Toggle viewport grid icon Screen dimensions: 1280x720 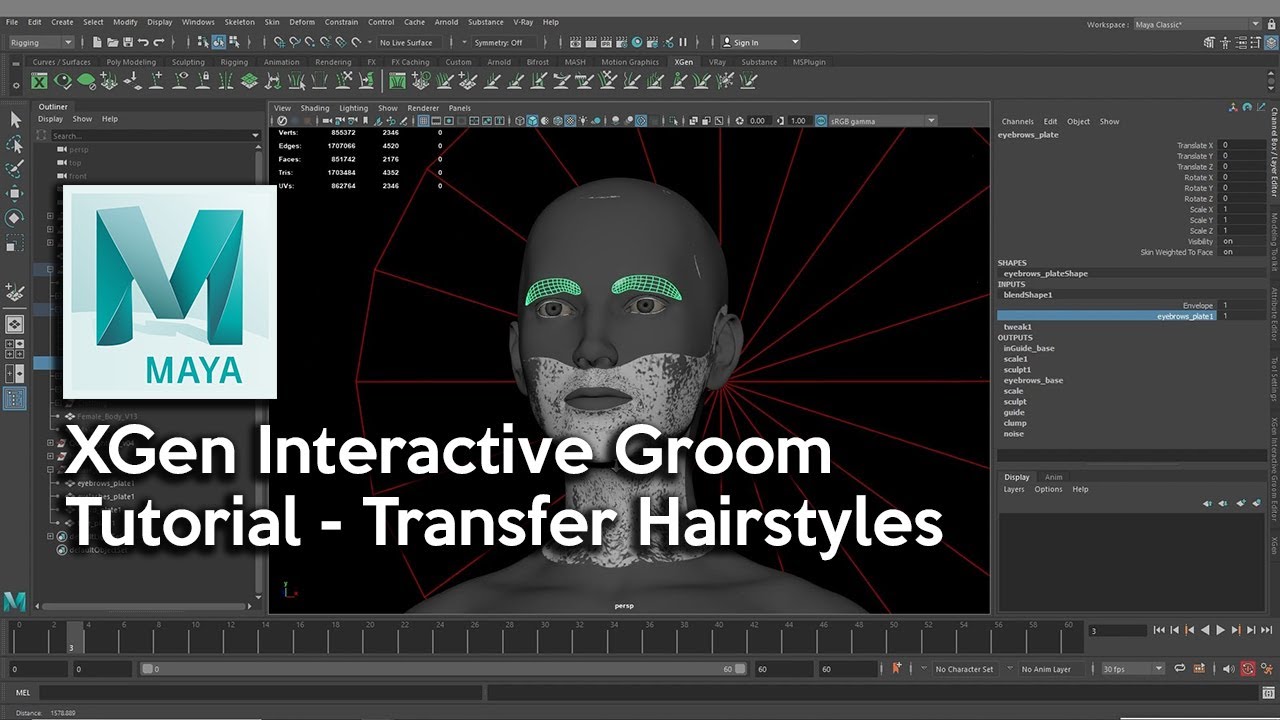click(423, 120)
